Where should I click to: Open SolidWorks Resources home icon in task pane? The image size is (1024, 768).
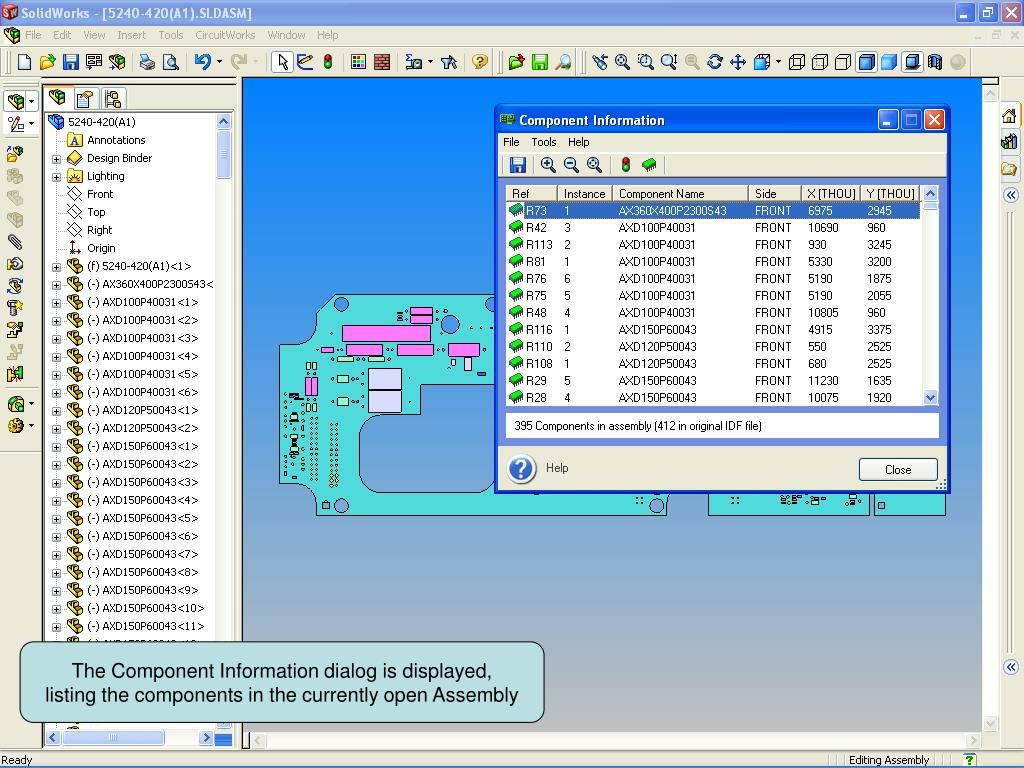[1009, 116]
